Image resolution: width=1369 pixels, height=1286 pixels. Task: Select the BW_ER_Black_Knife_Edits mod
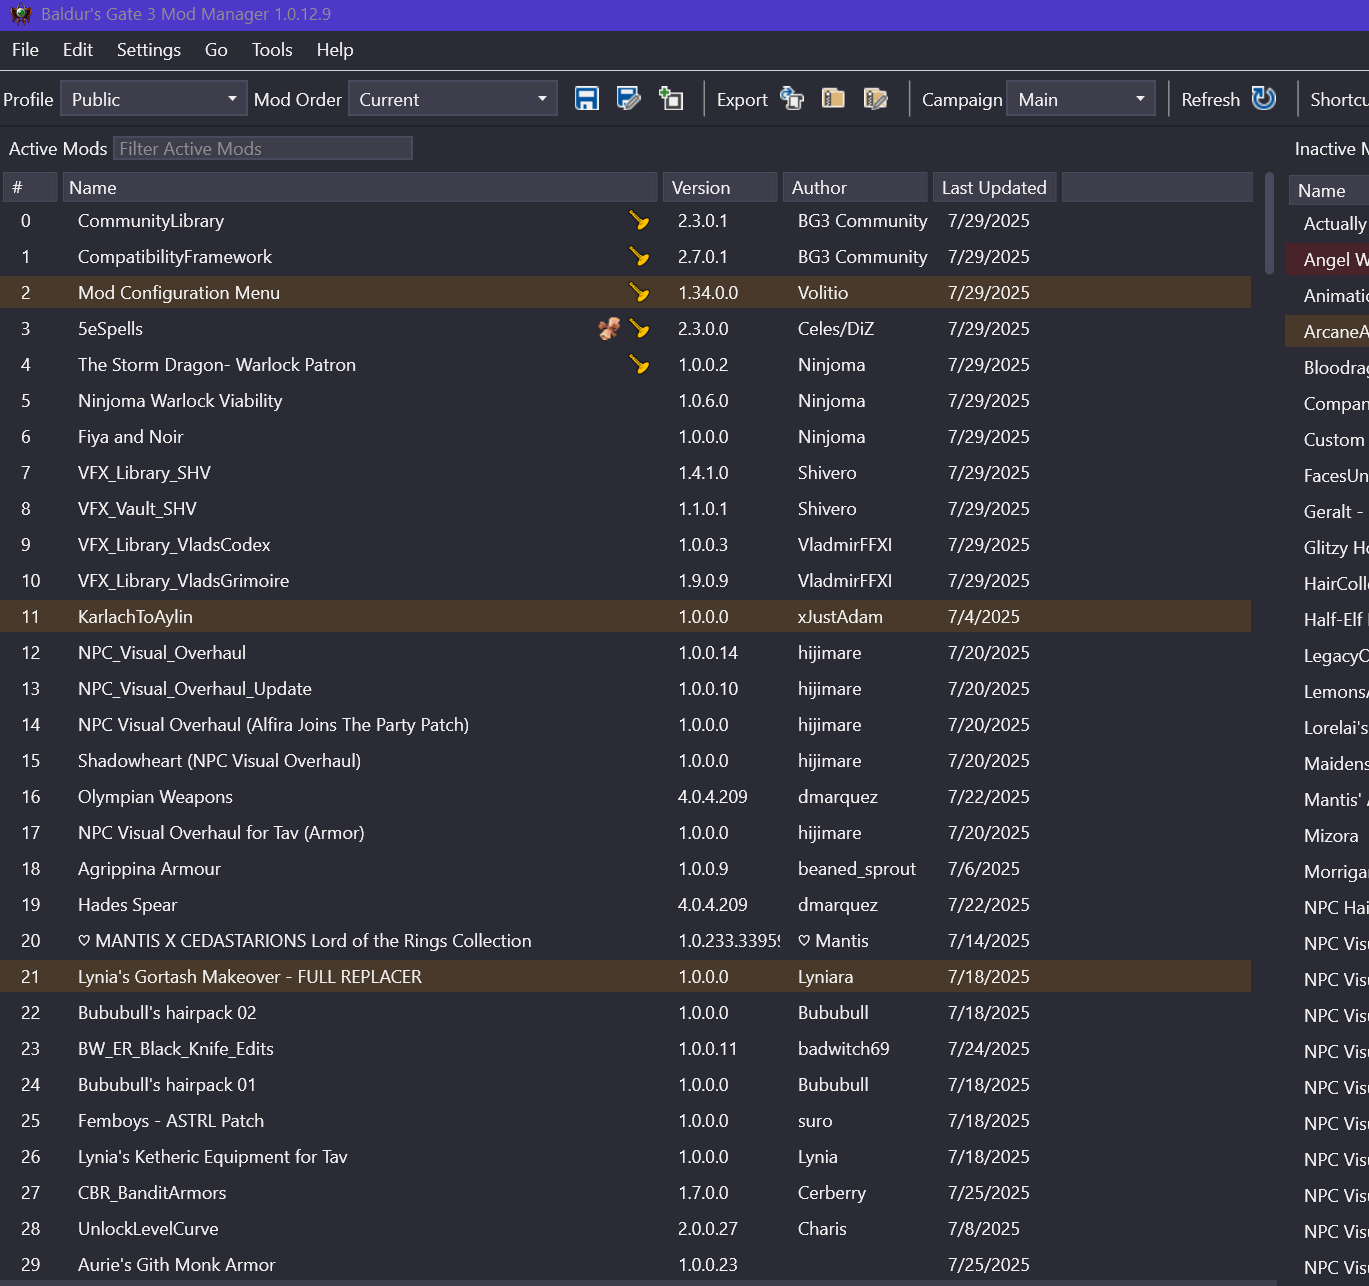[x=625, y=1049]
